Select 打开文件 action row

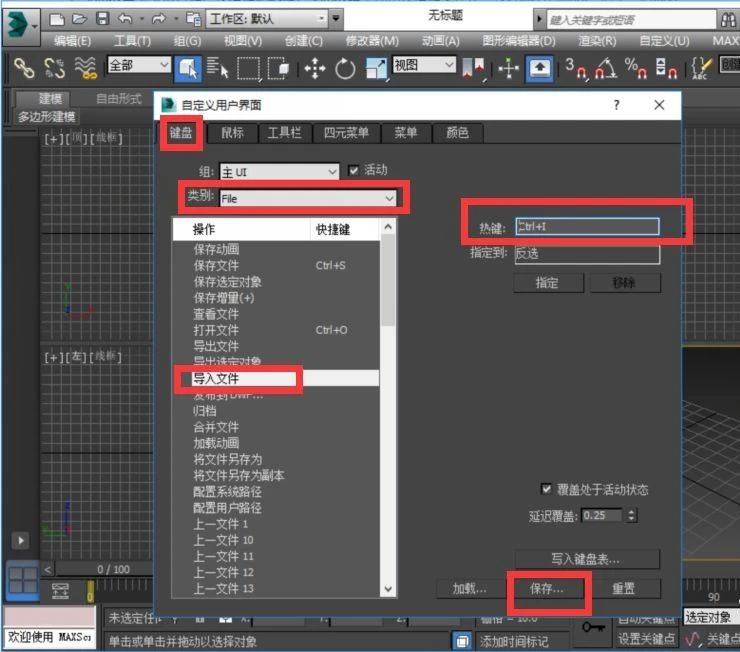(x=276, y=330)
